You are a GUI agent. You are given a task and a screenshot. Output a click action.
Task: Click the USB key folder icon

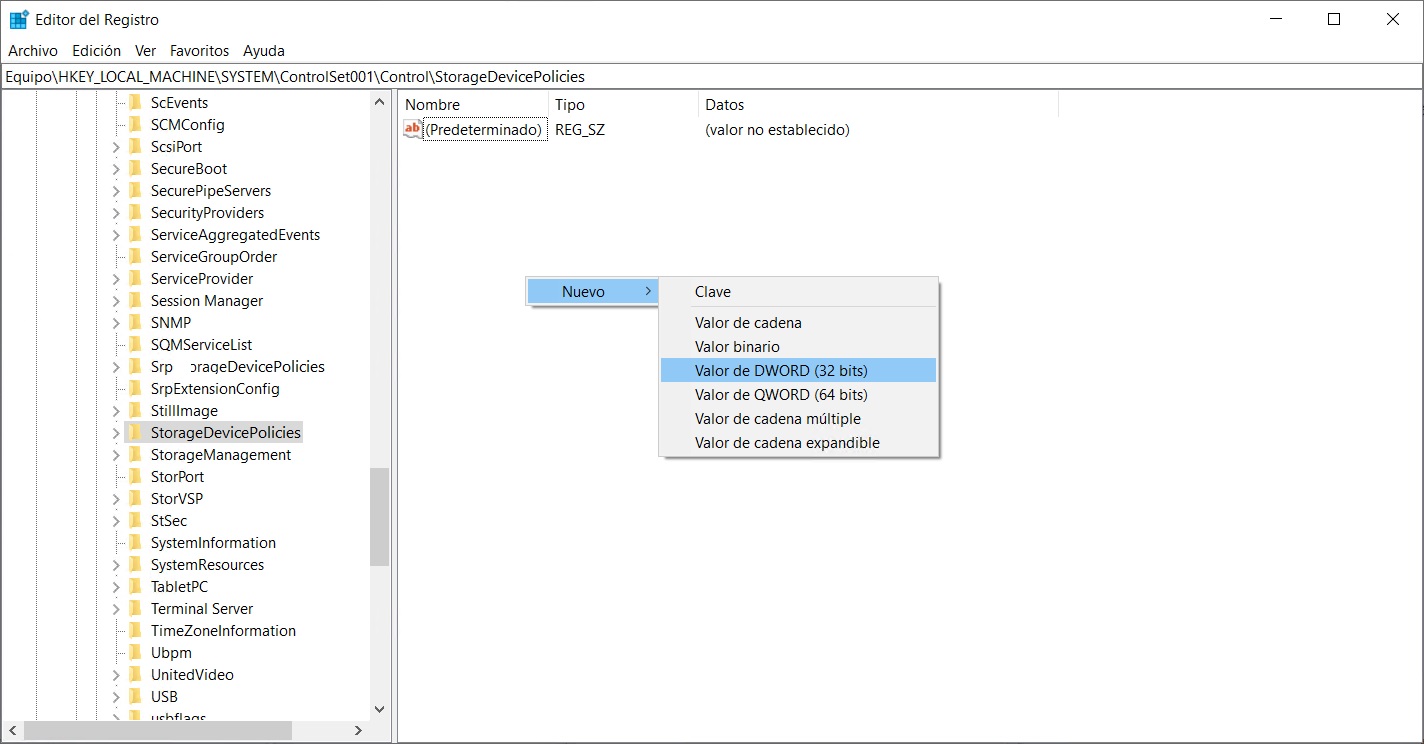click(x=135, y=697)
